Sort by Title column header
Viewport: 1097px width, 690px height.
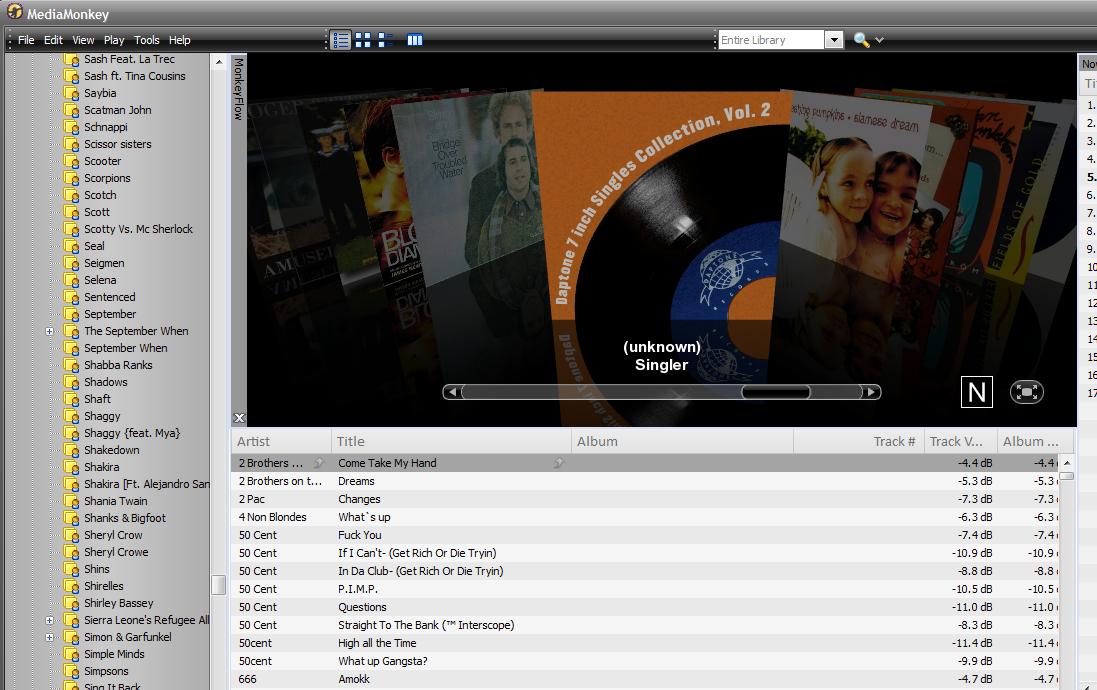coord(451,442)
